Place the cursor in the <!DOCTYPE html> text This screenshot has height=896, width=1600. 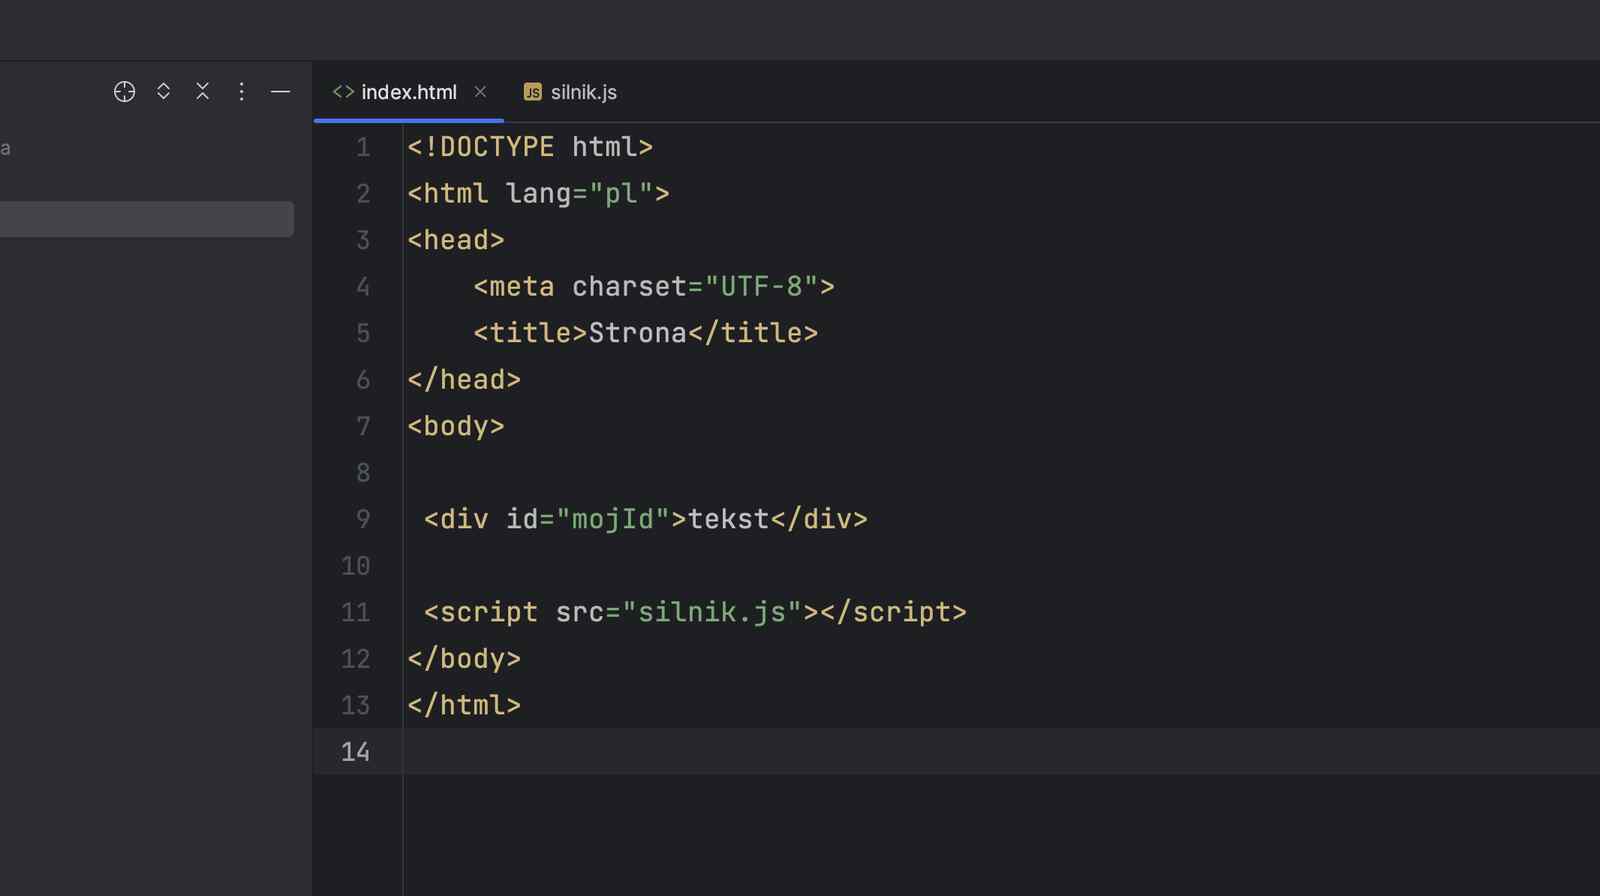tap(530, 148)
